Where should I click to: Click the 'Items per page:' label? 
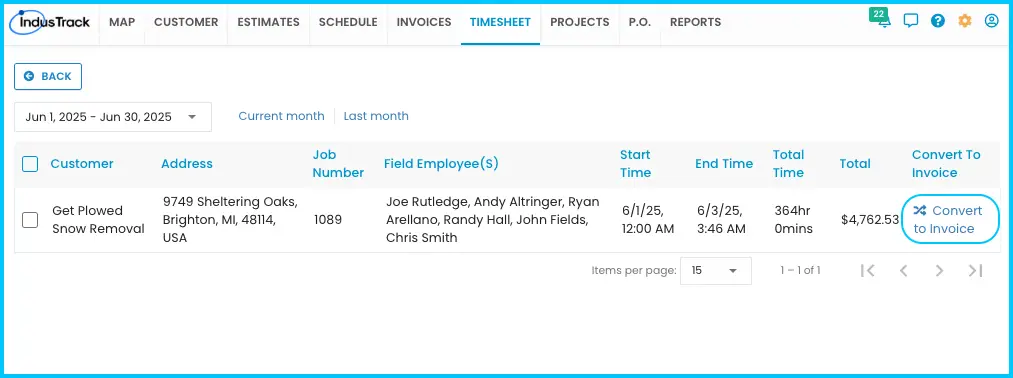coord(634,271)
